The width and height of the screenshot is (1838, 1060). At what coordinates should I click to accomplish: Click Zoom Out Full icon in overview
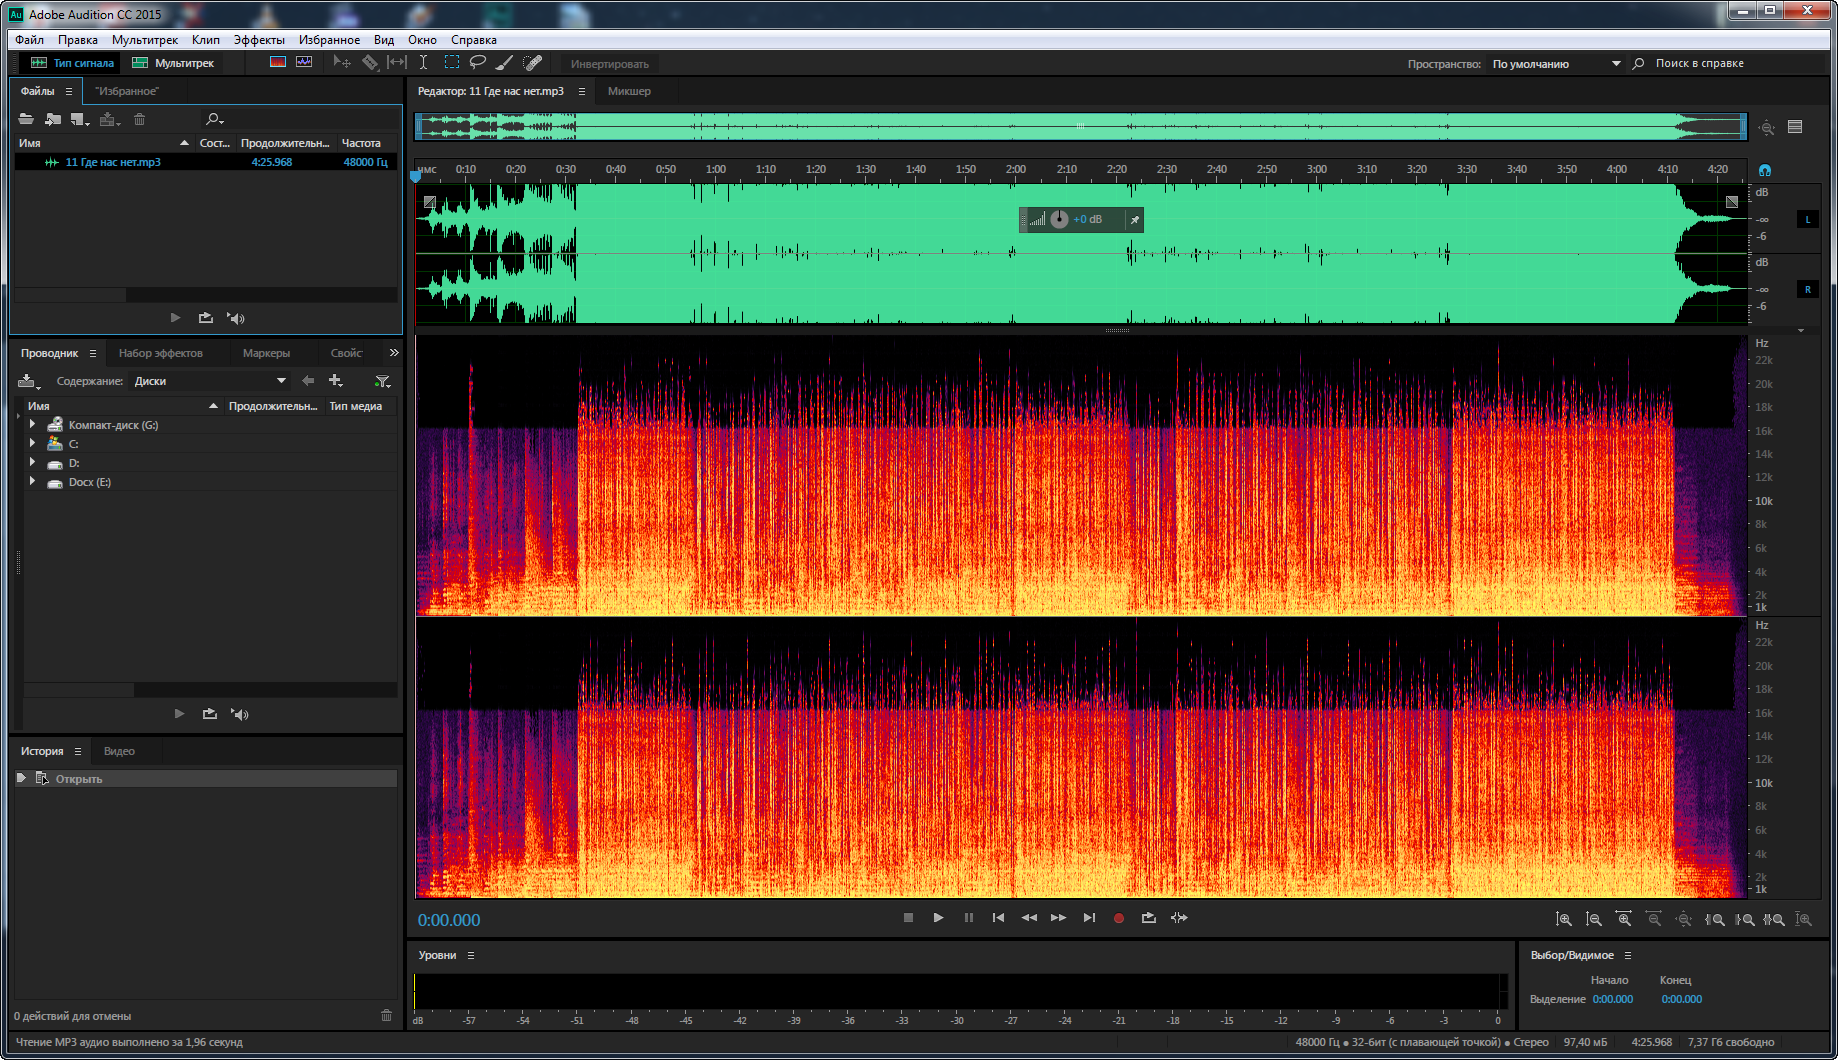point(1767,127)
